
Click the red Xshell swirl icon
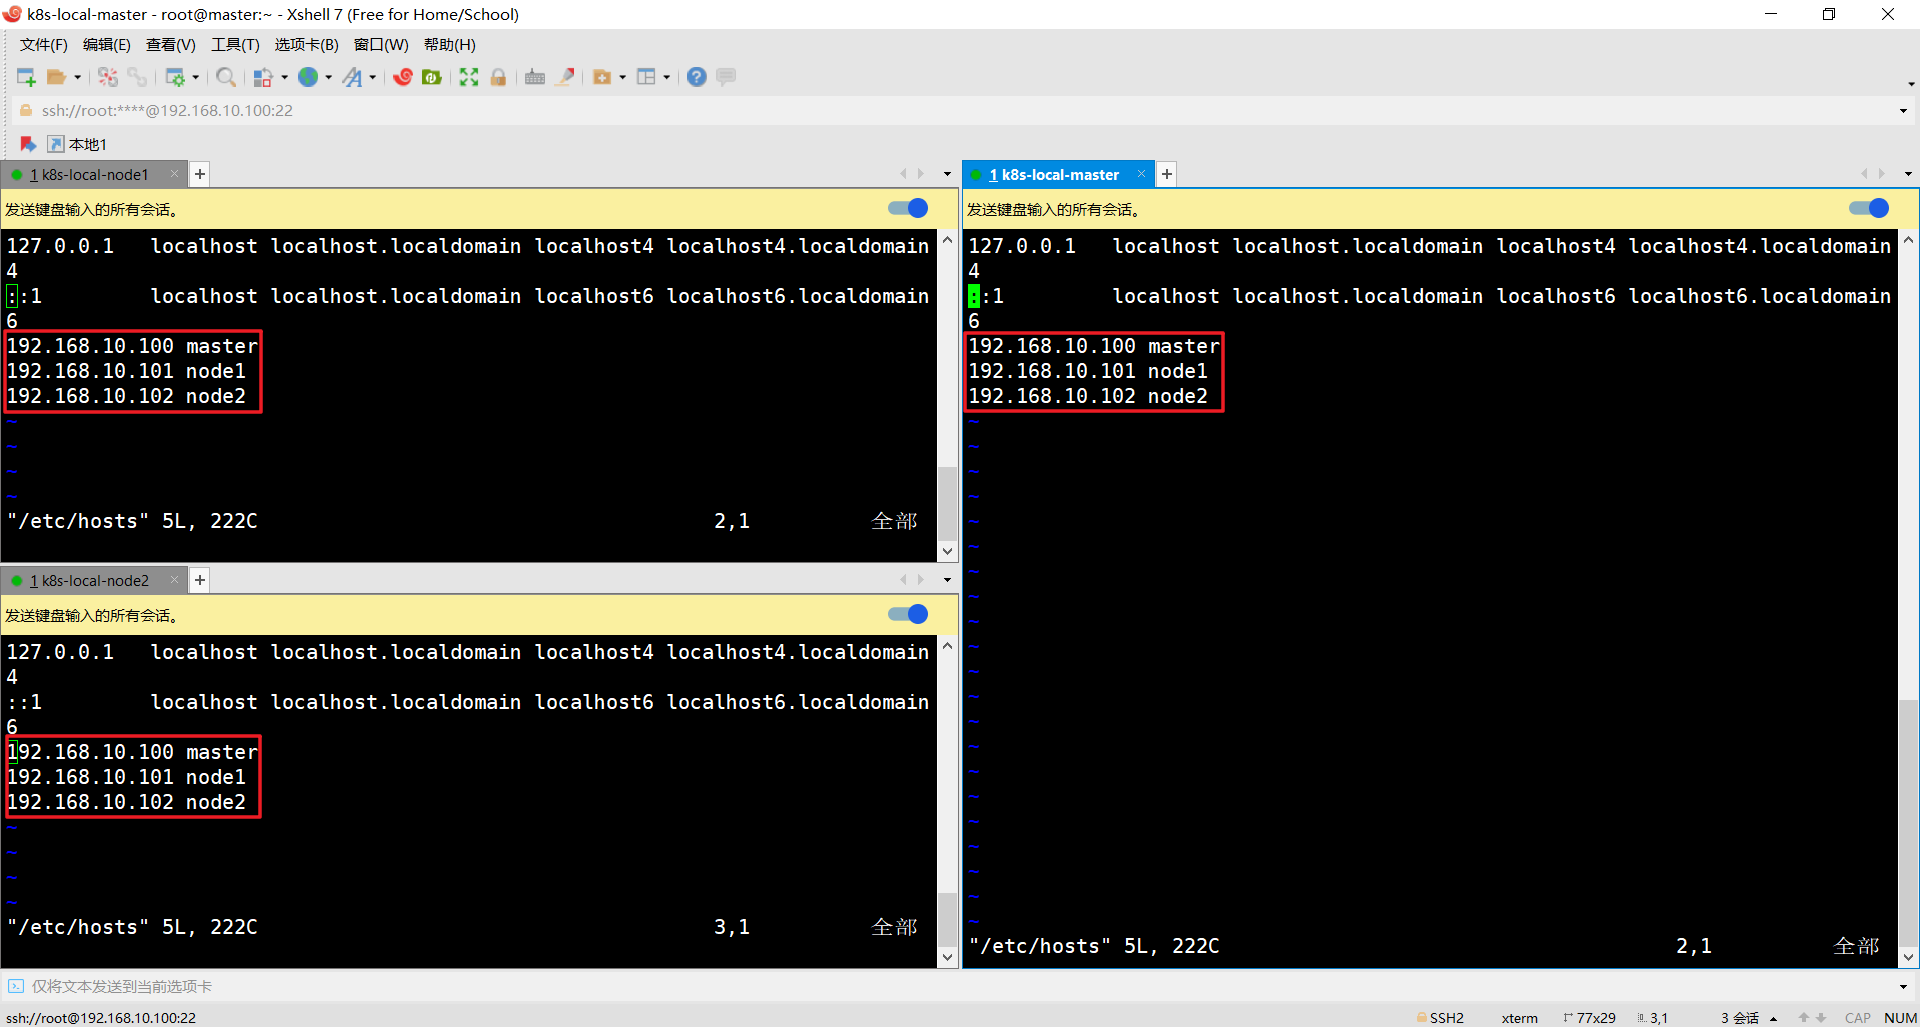(x=403, y=77)
